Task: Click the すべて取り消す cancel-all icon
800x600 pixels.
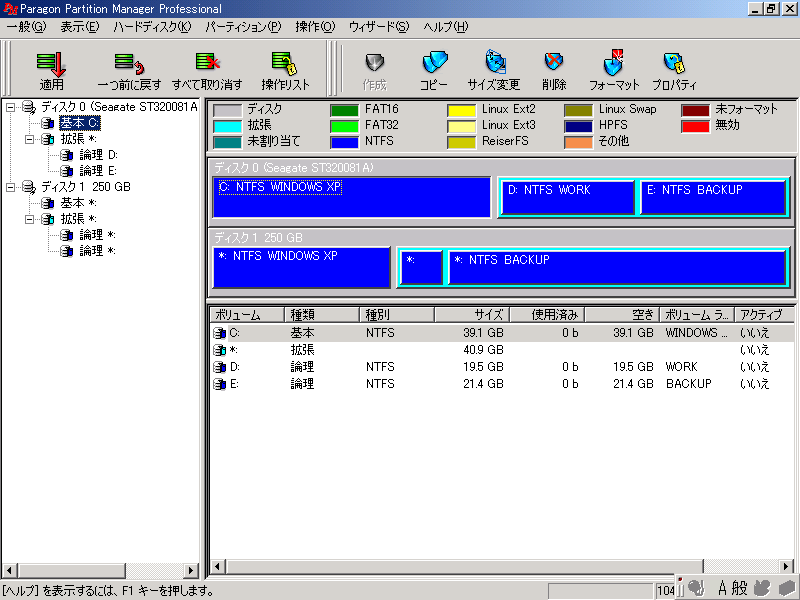Action: click(207, 63)
